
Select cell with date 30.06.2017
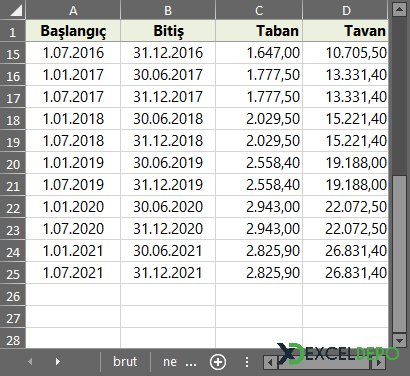click(x=168, y=75)
